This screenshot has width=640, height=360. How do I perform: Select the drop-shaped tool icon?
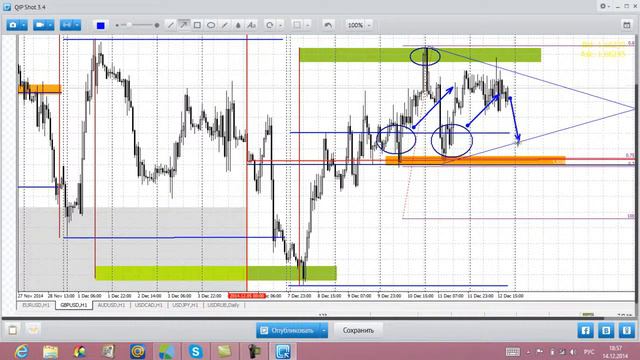tap(238, 25)
